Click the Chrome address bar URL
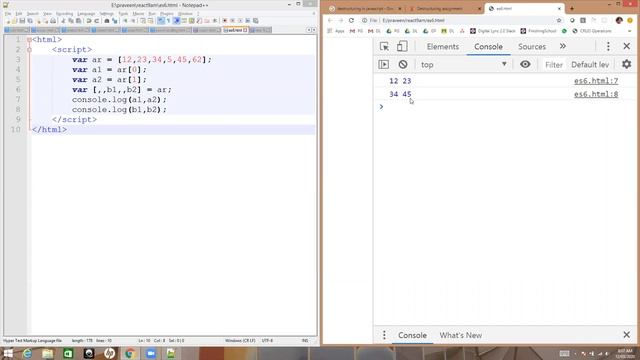640x360 pixels. 413,20
